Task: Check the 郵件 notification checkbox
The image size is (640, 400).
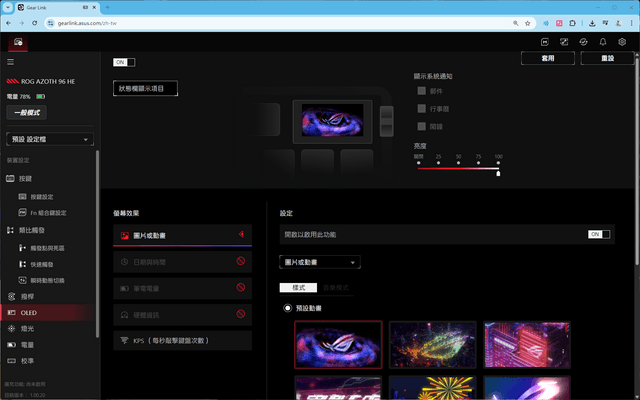Action: click(422, 91)
